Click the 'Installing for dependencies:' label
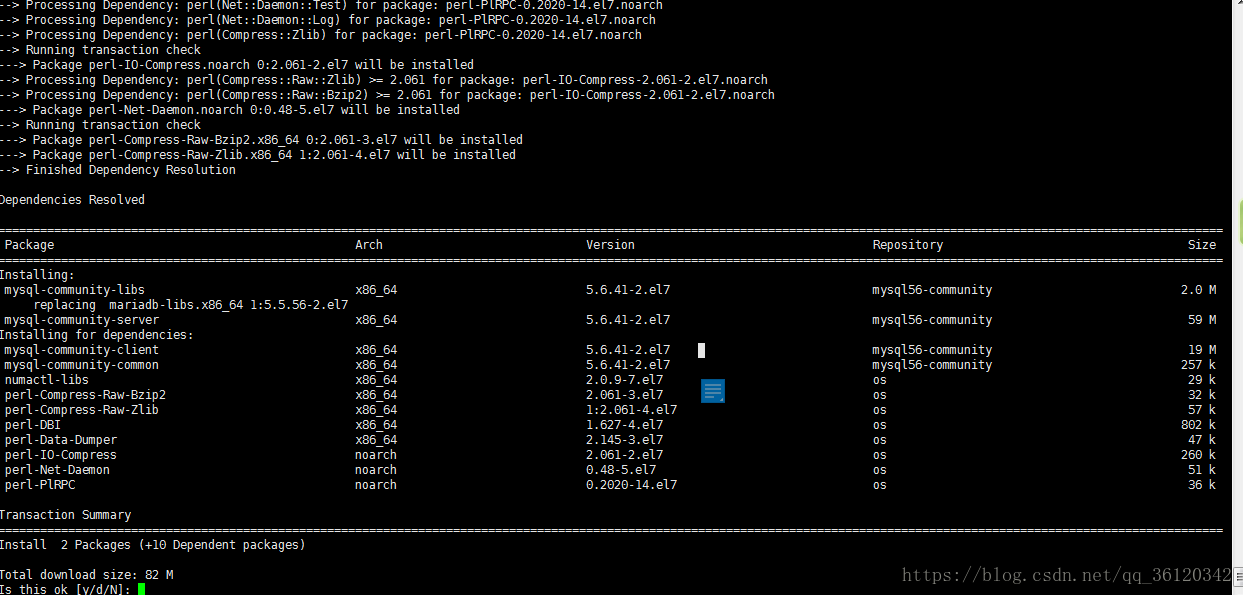 pos(96,335)
